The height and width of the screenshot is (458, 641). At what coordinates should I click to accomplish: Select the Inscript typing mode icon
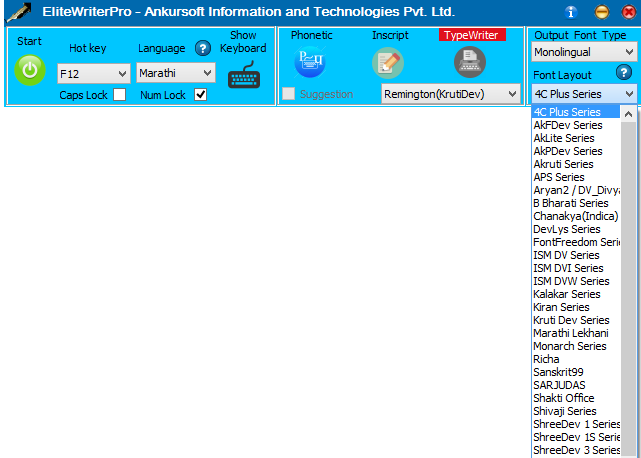[388, 63]
